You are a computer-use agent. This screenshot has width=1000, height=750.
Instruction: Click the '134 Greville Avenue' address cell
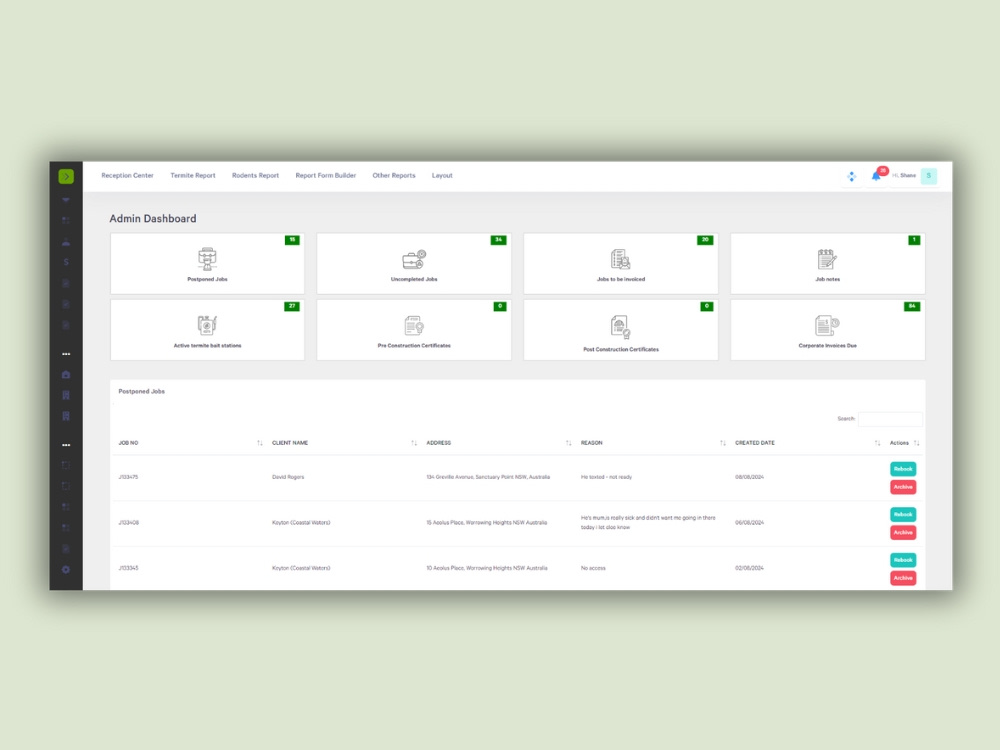(x=488, y=477)
